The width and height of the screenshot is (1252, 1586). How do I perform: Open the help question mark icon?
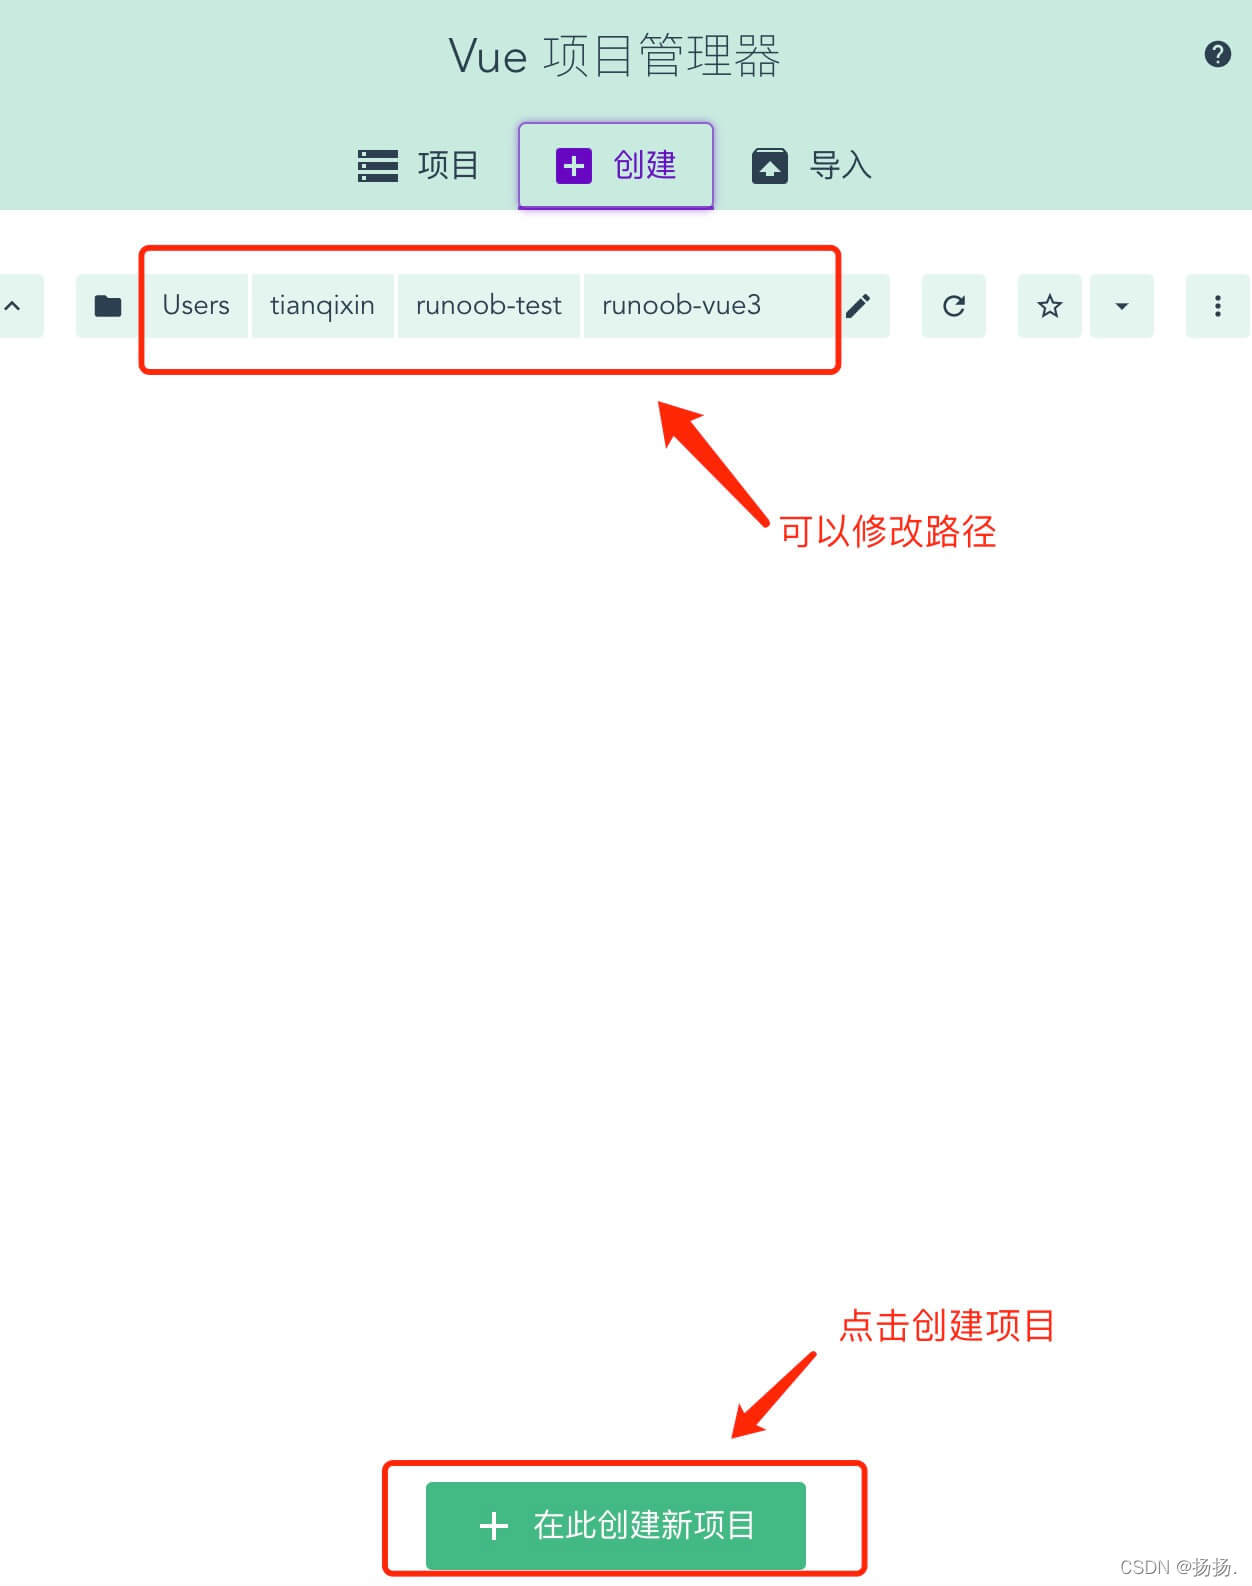1217,54
